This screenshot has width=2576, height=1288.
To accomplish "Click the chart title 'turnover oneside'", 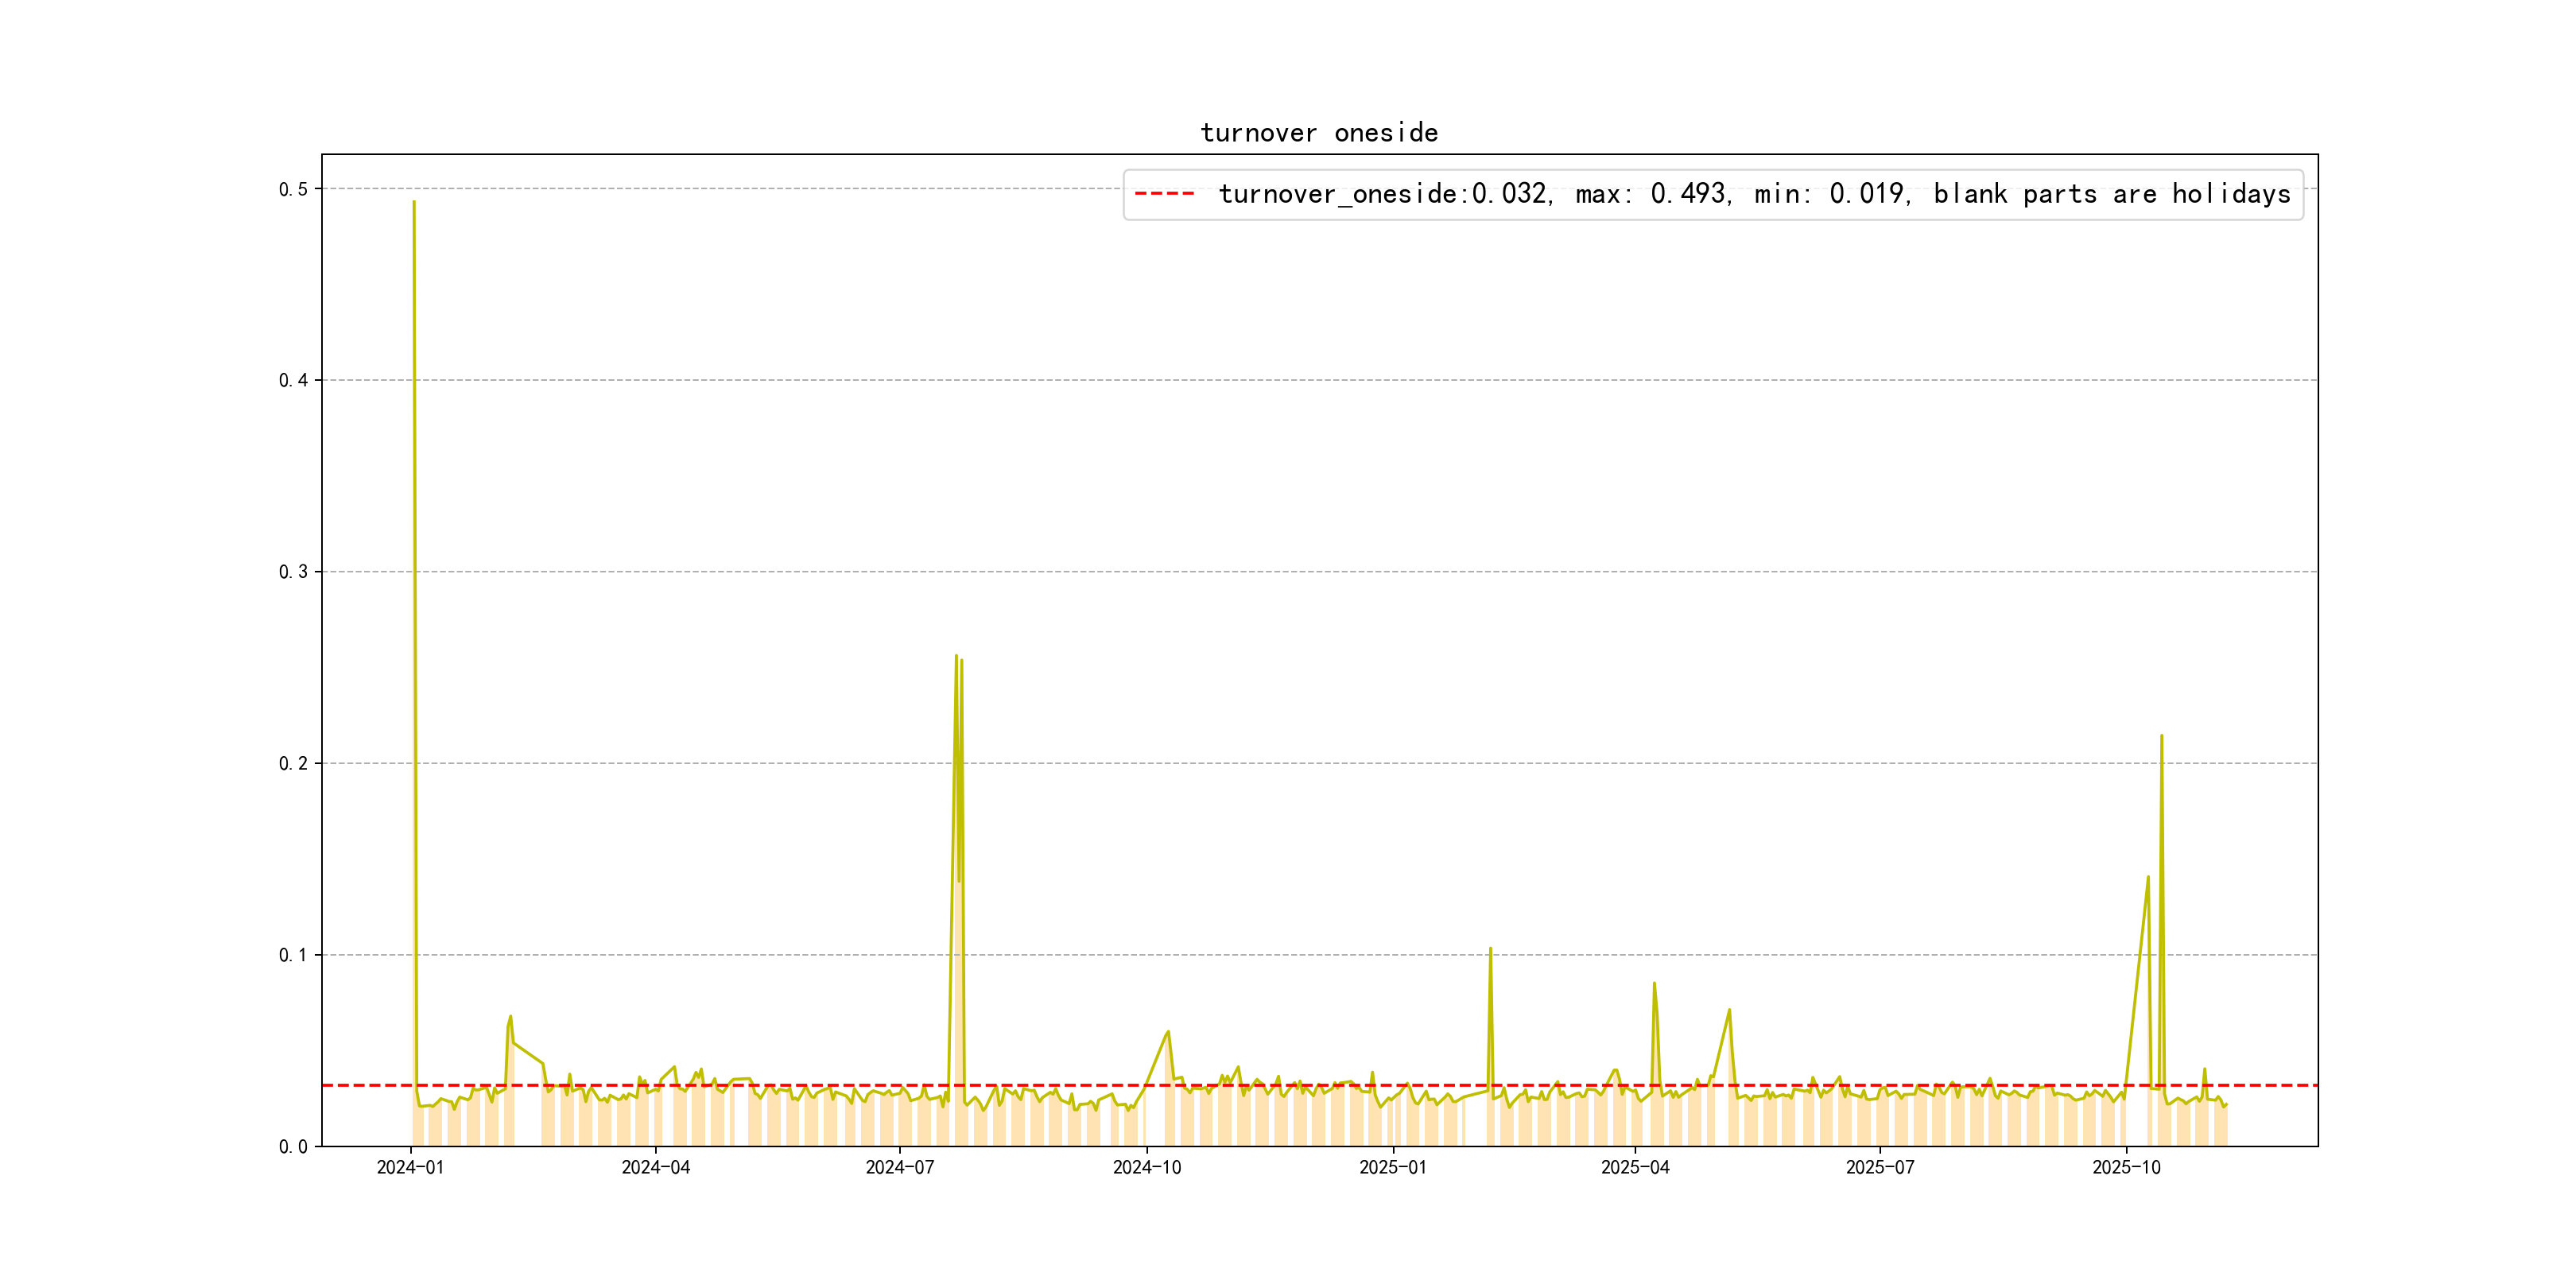I will point(1318,133).
